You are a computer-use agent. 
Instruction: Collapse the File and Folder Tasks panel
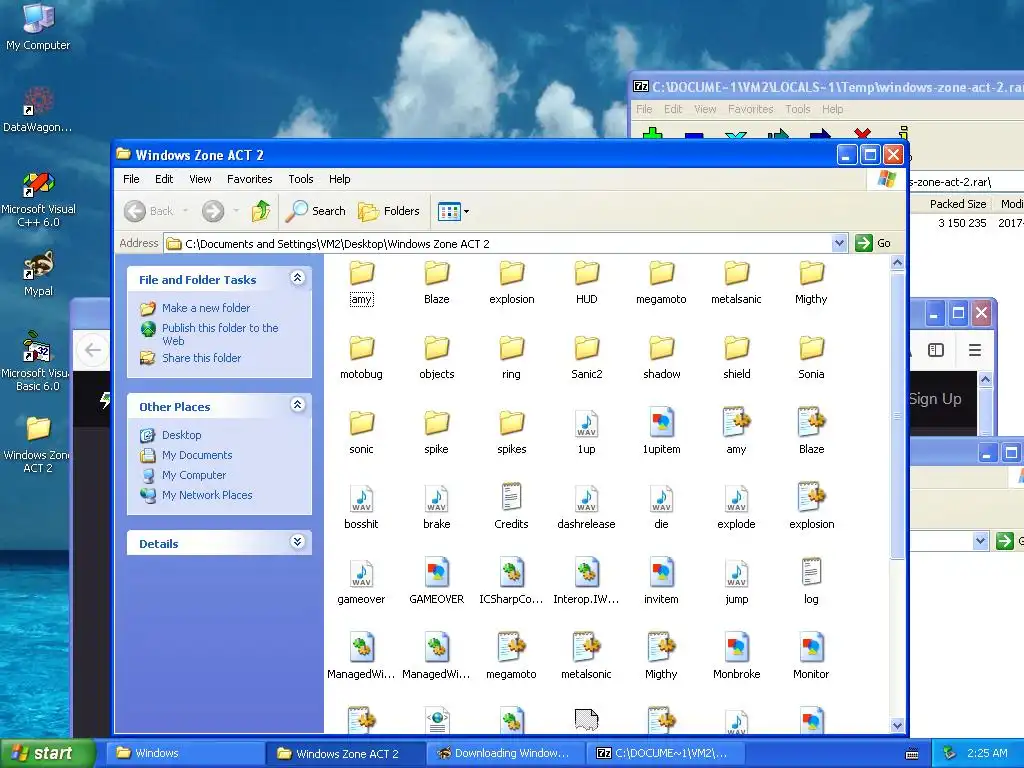pyautogui.click(x=297, y=278)
